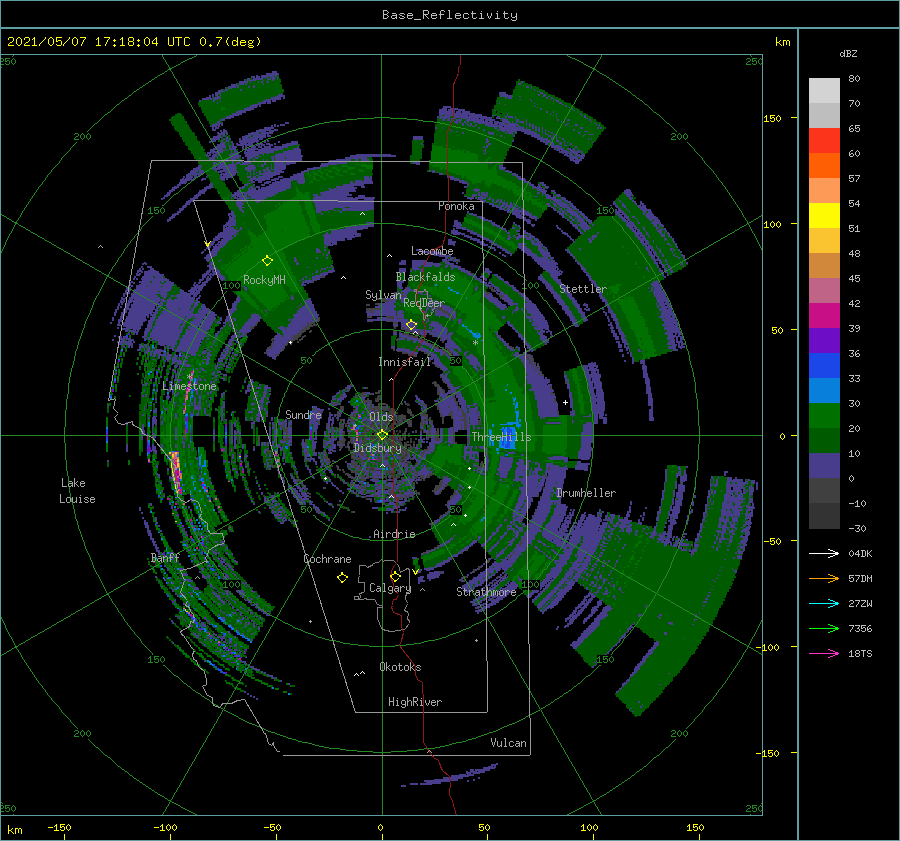Click the white asterisk marker east of RedDeer
The image size is (900, 841).
coord(475,343)
